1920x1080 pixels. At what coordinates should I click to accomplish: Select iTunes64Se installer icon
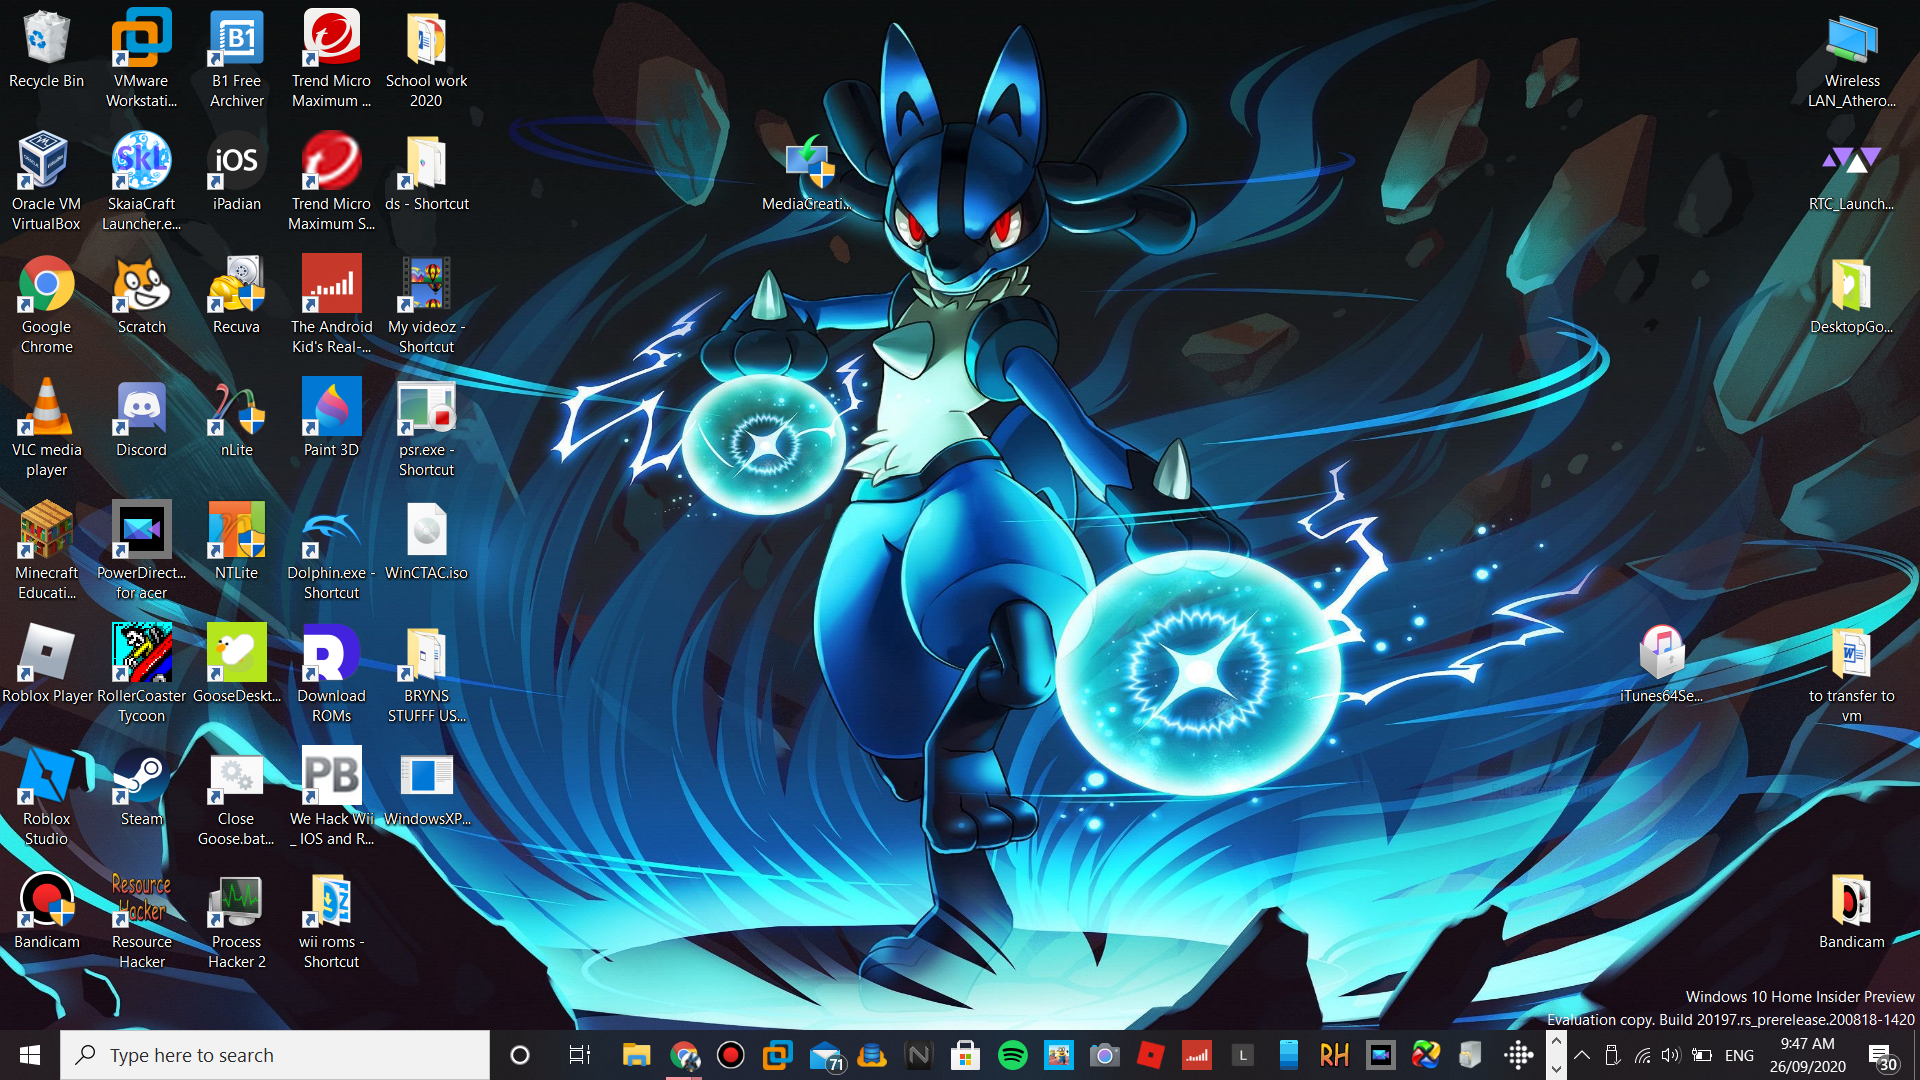[1661, 663]
